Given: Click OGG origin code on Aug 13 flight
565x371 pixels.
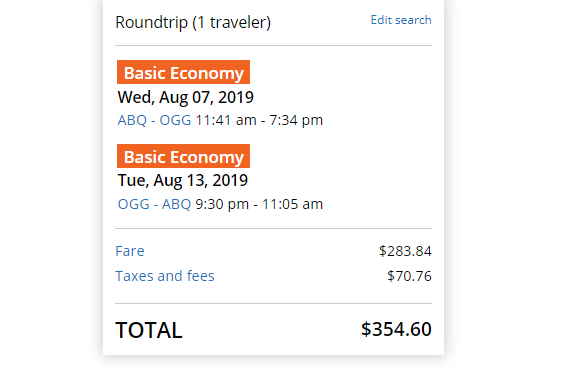Looking at the screenshot, I should (133, 204).
